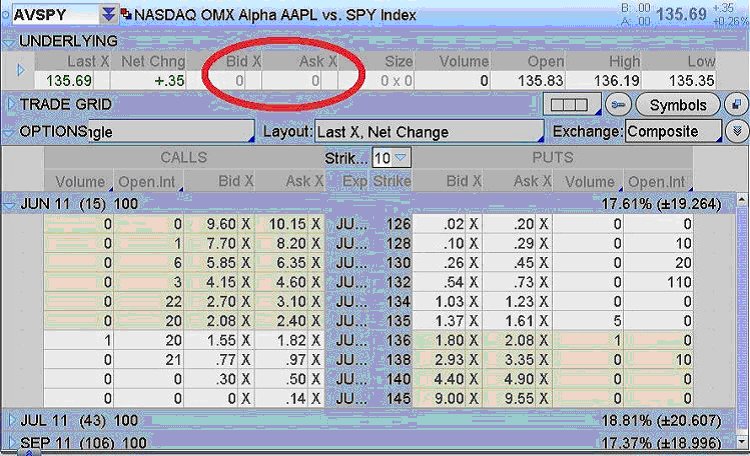Collapse the OPTIONS section
The image size is (750, 456).
8,133
